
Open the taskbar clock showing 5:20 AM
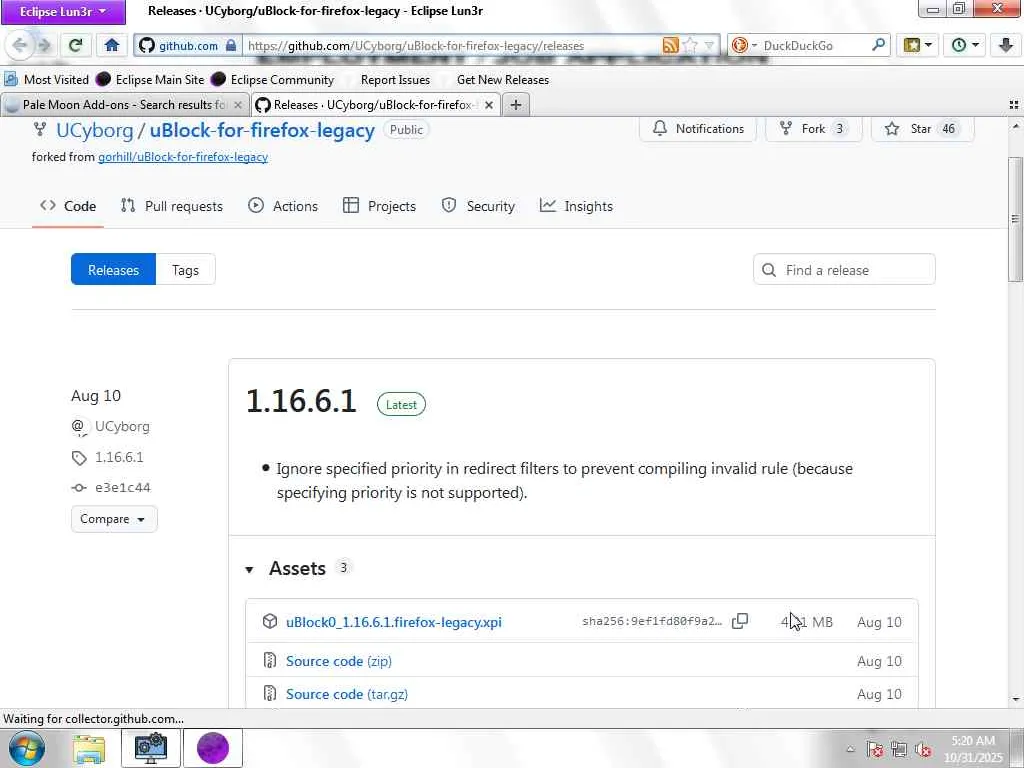974,749
